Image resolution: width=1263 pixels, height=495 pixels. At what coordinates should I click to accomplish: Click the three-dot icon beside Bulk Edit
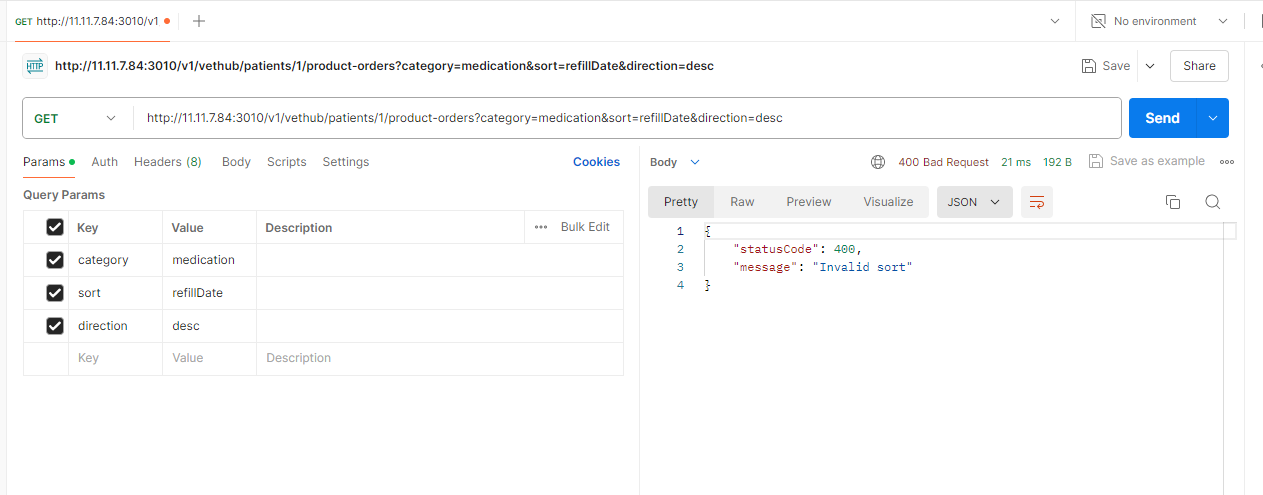(541, 227)
